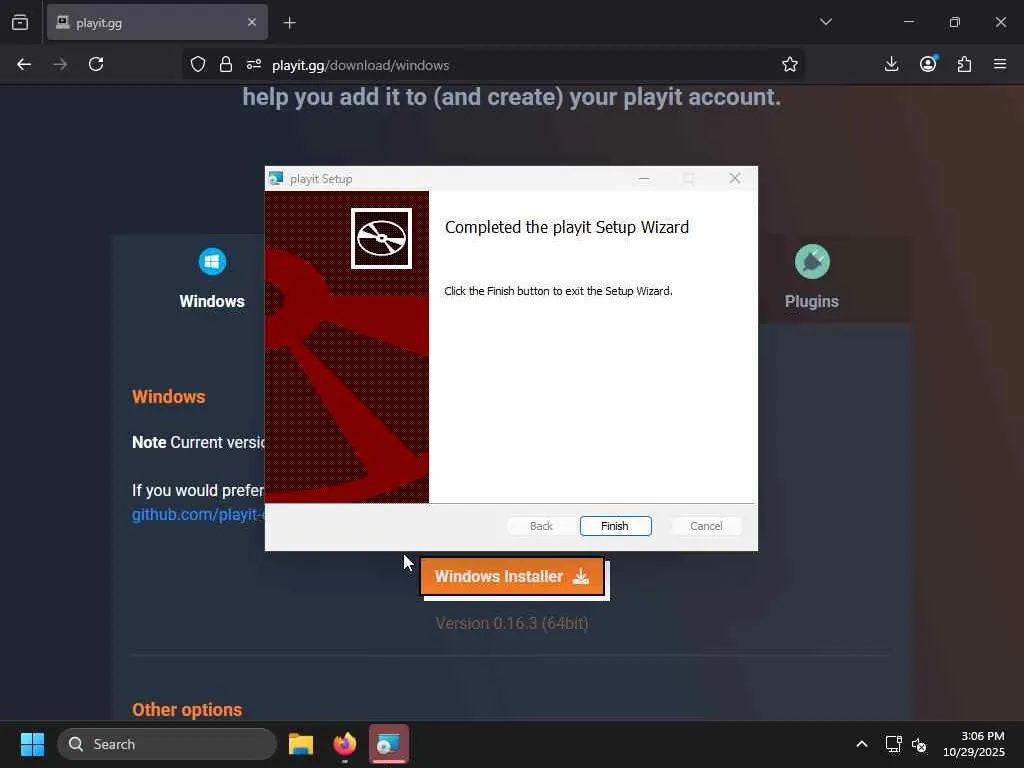Switch to the Plugins tab on the webpage
Image resolution: width=1024 pixels, height=768 pixels.
tap(812, 279)
